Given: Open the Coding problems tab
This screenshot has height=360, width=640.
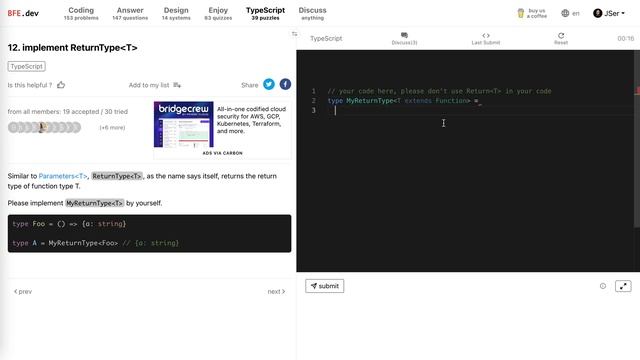Looking at the screenshot, I should pos(81,13).
